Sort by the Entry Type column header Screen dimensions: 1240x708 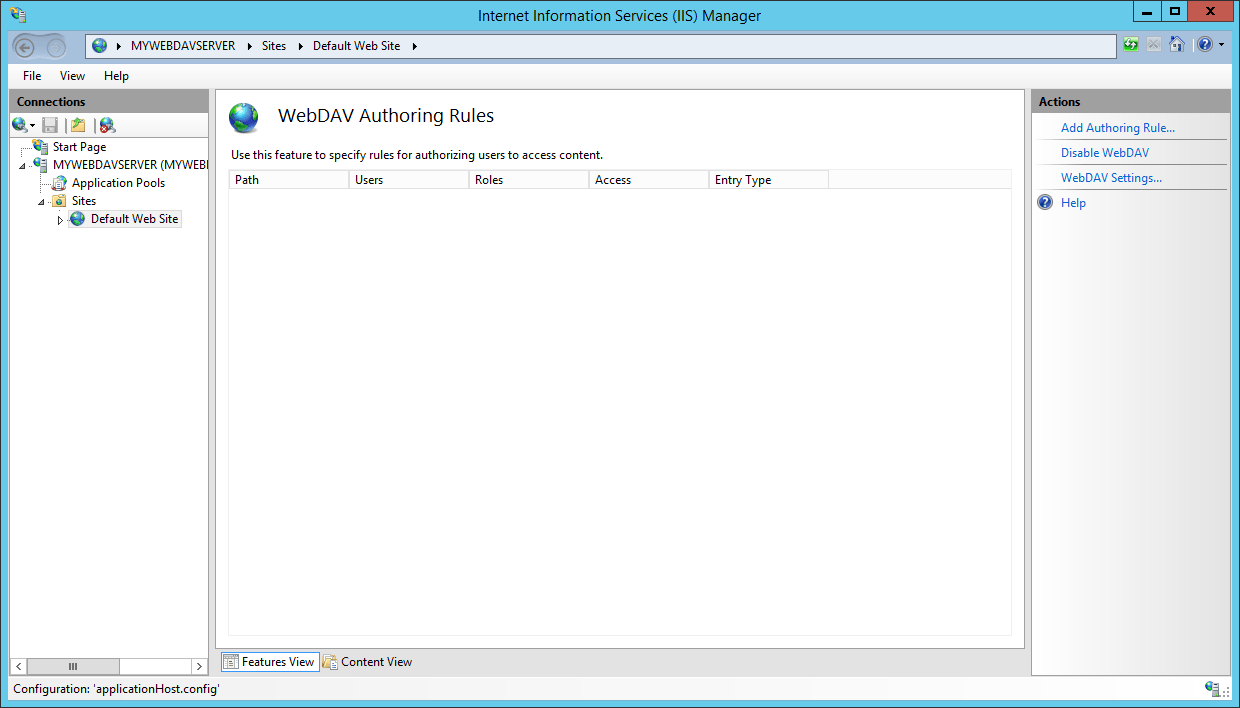tap(769, 180)
